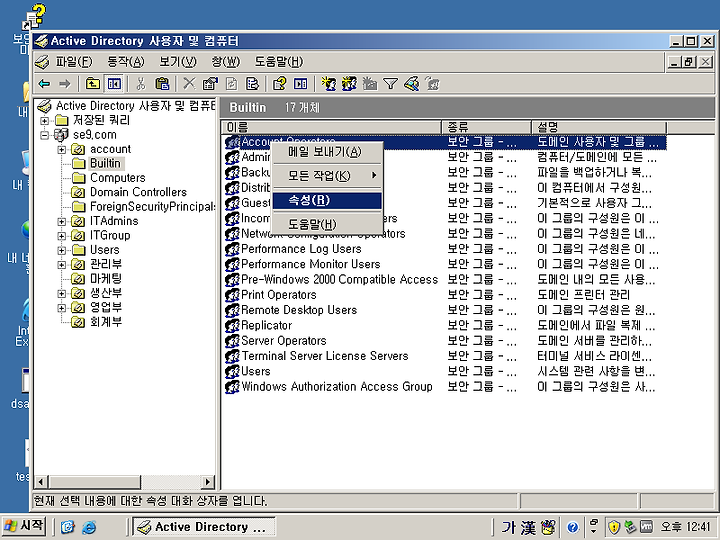
Task: Expand the 관리부 tree node
Action: pos(62,264)
